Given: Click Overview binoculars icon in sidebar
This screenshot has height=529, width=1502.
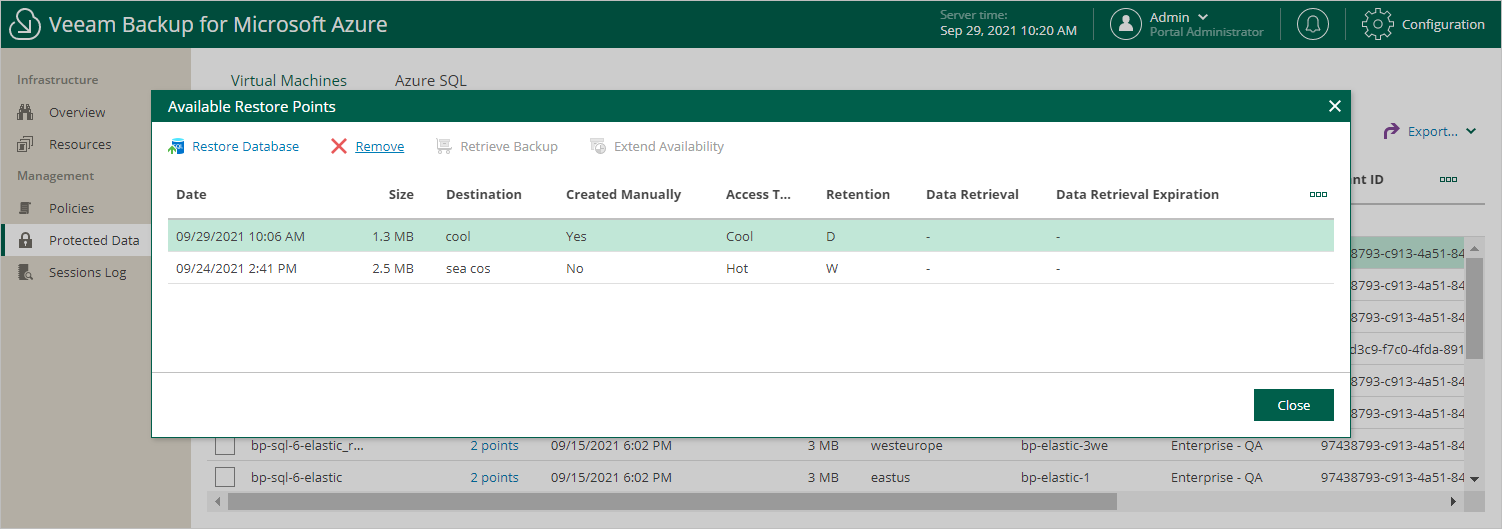Looking at the screenshot, I should pos(26,112).
